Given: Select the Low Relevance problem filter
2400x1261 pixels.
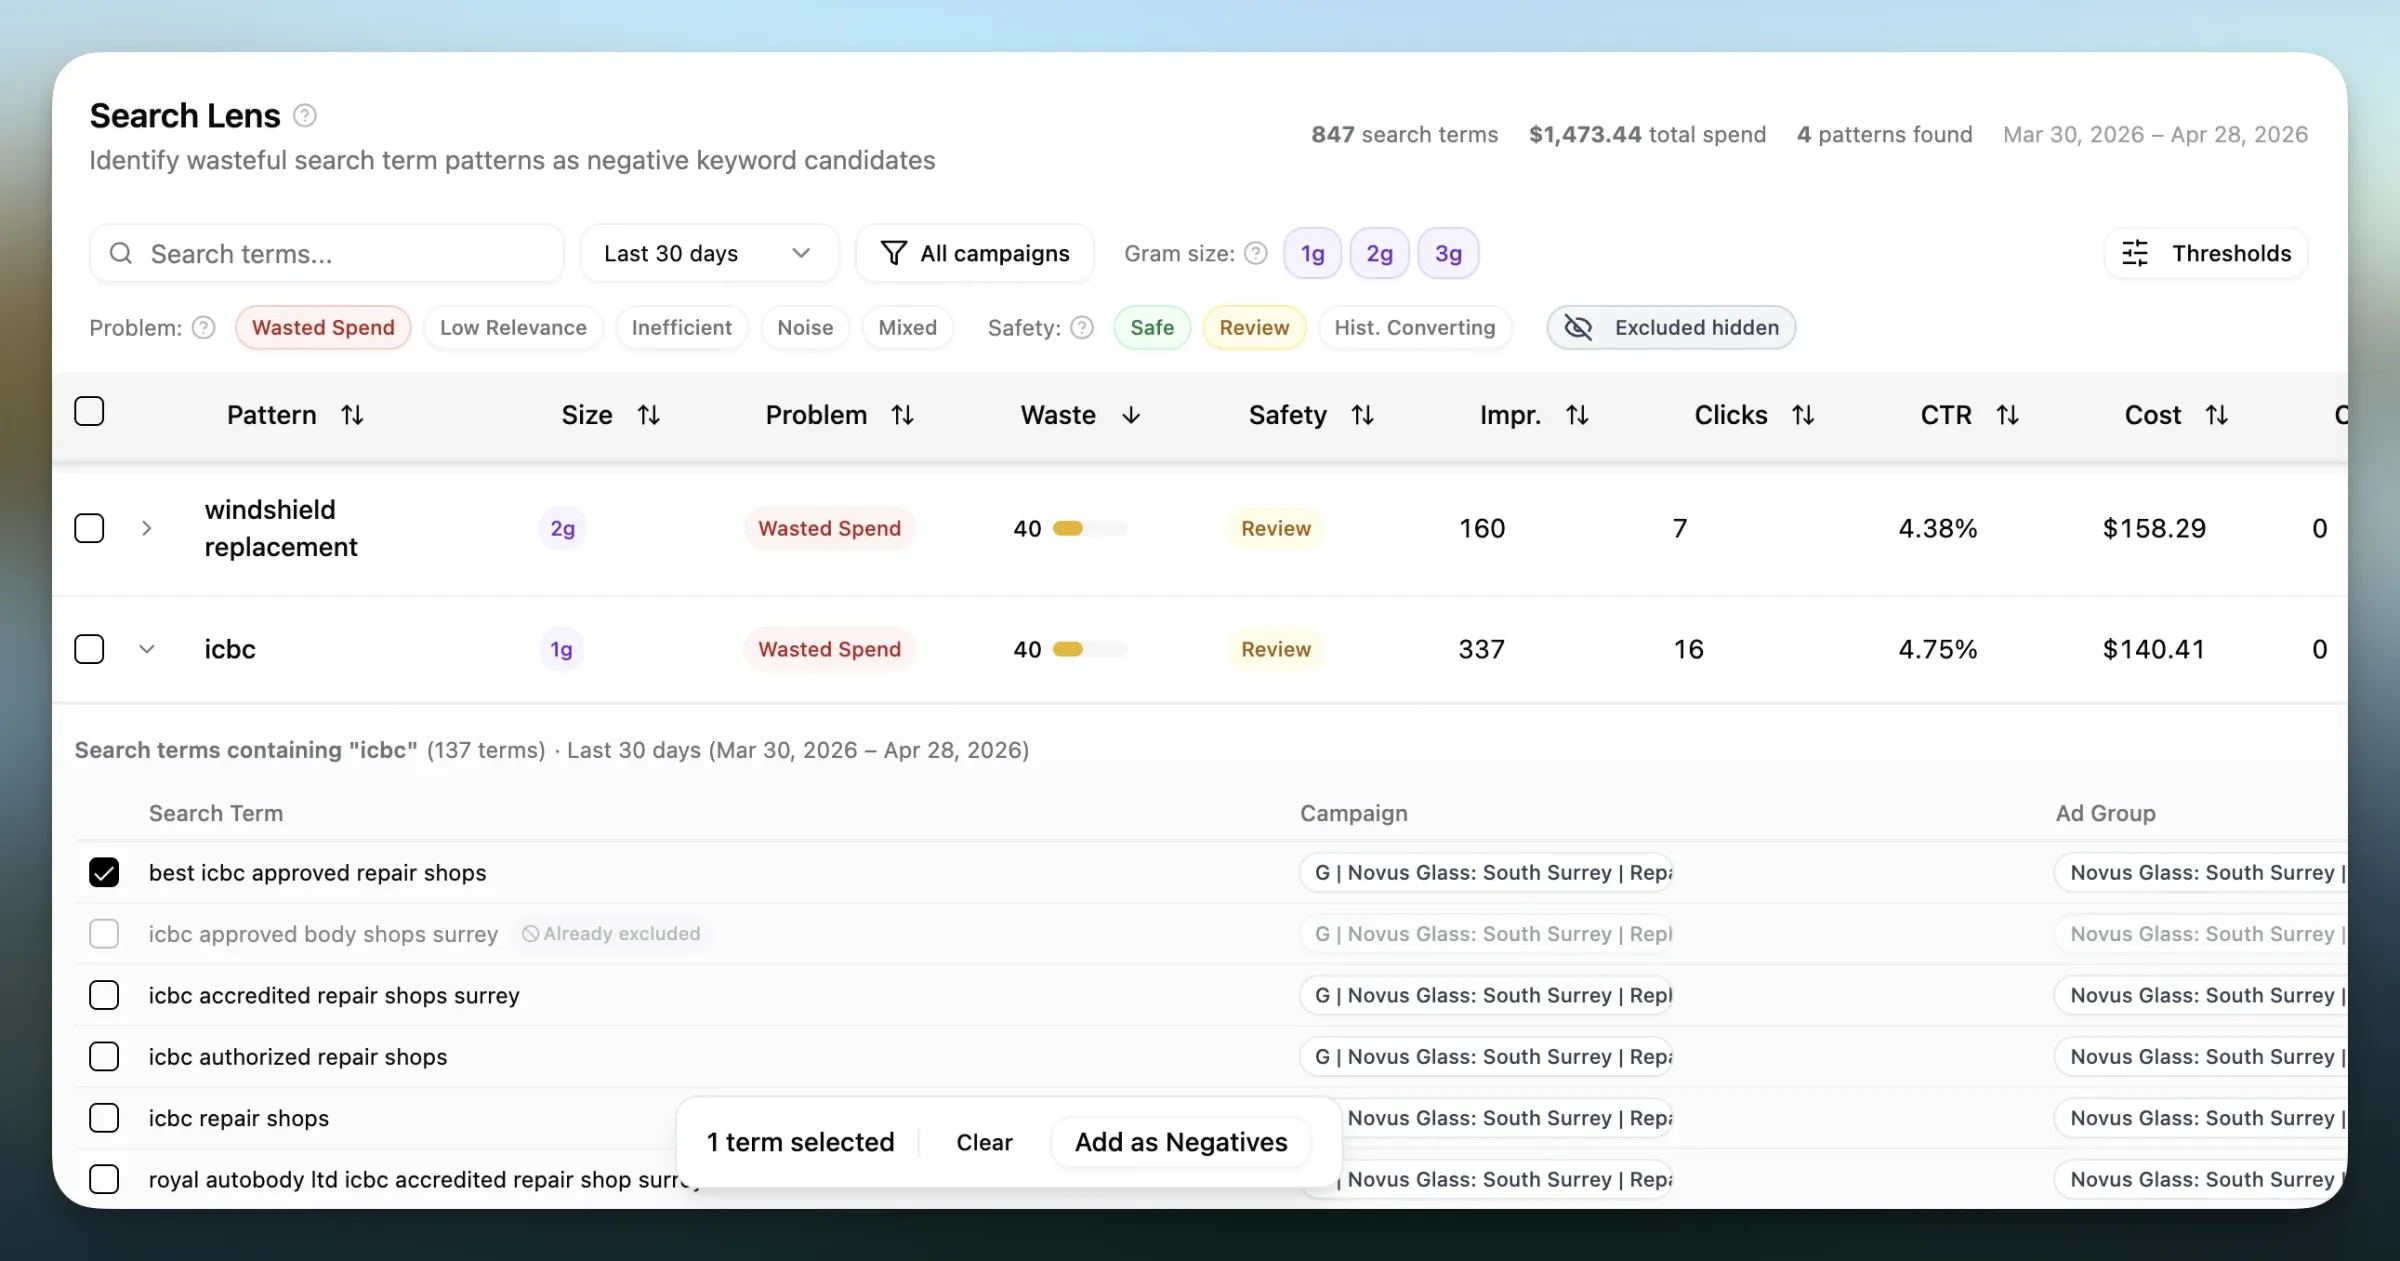Looking at the screenshot, I should pos(513,328).
